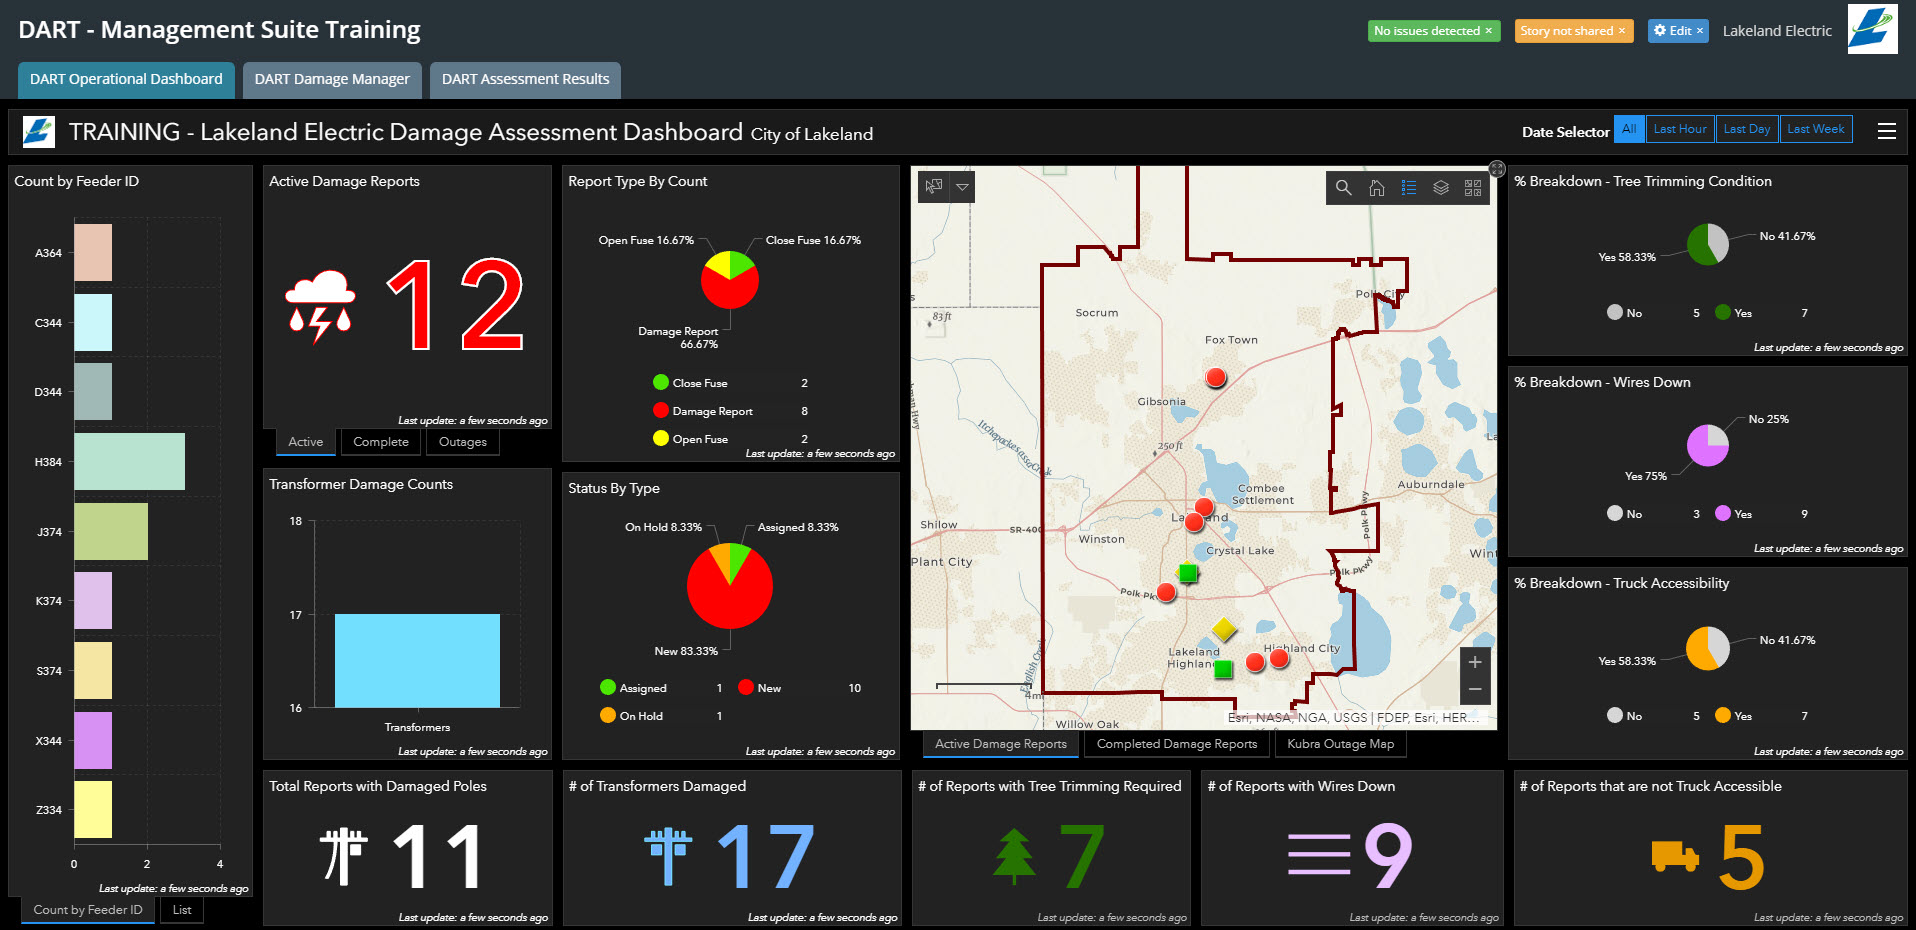The image size is (1916, 930).
Task: Show the Active Damage Reports map tab
Action: click(x=1001, y=744)
